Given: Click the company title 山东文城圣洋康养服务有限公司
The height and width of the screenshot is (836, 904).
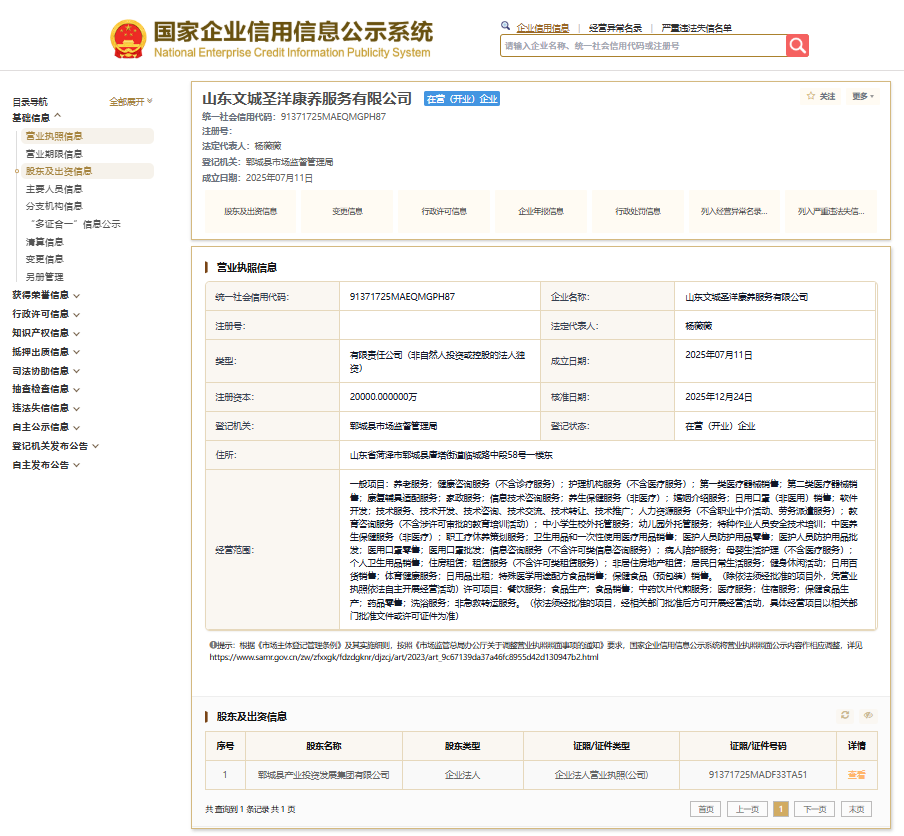Looking at the screenshot, I should pyautogui.click(x=307, y=99).
